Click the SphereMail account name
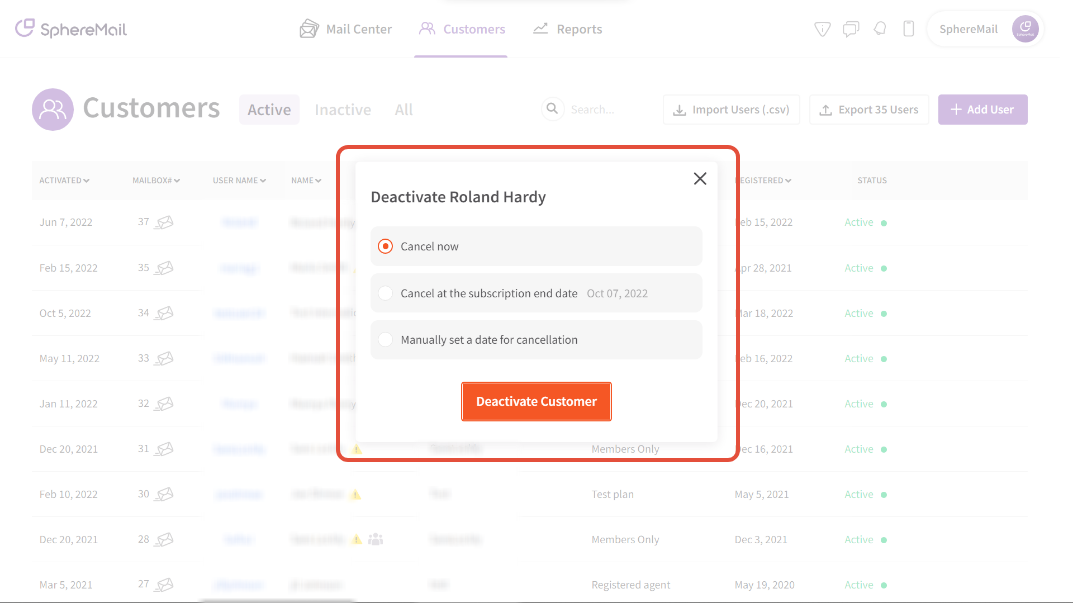 [968, 29]
